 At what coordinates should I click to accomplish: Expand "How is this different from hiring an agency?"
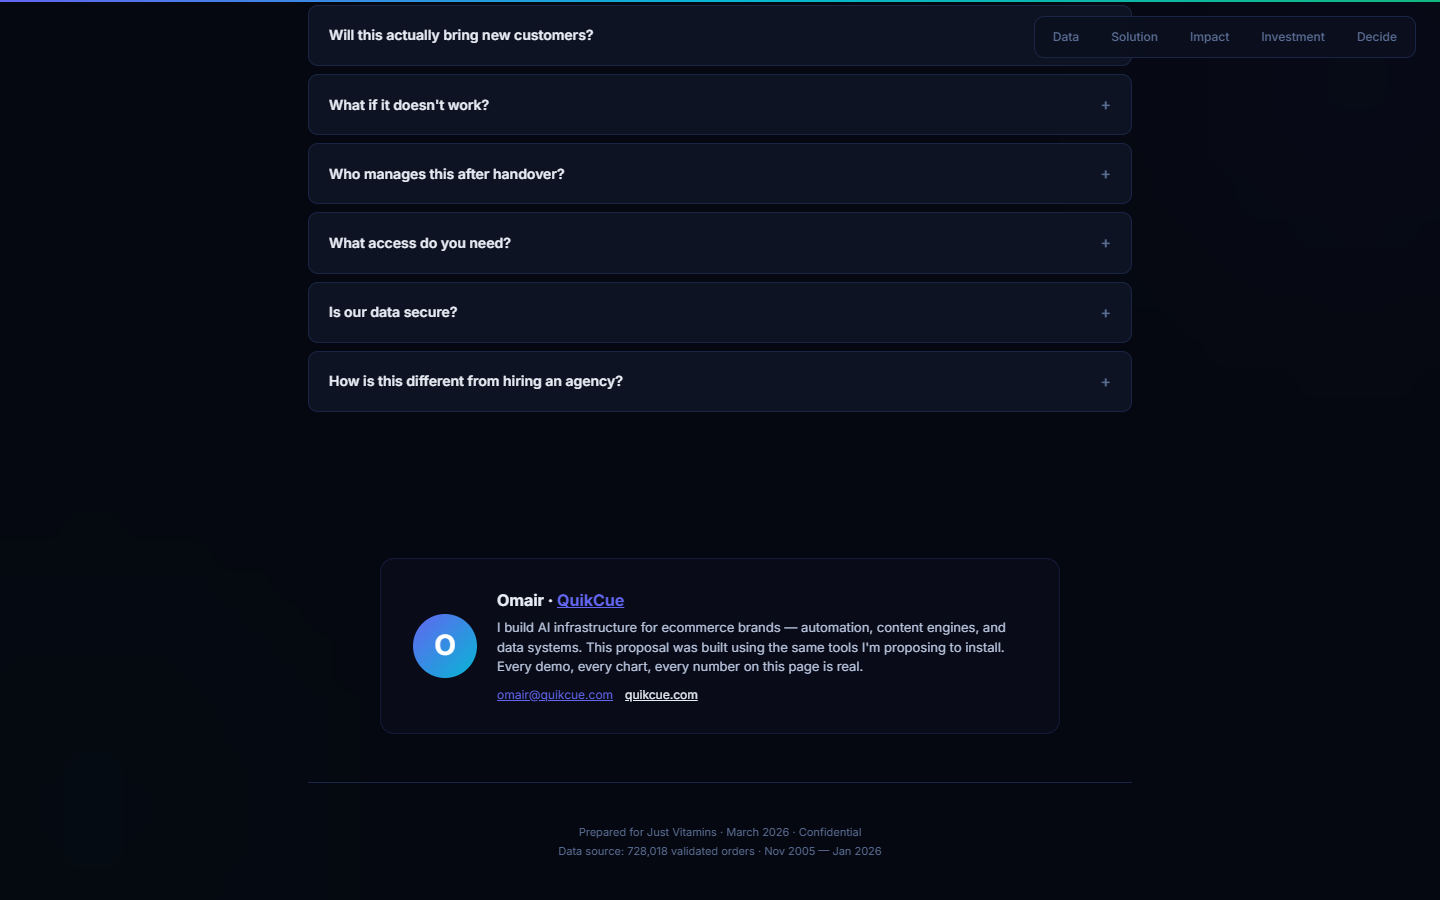click(476, 381)
